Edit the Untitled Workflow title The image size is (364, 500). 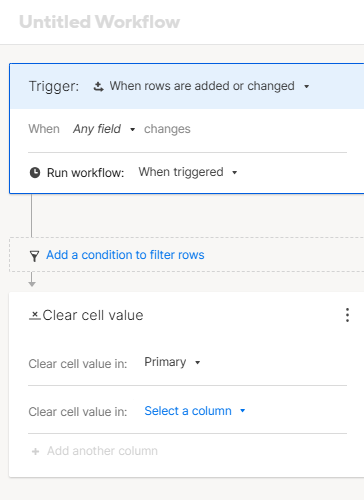tap(99, 22)
